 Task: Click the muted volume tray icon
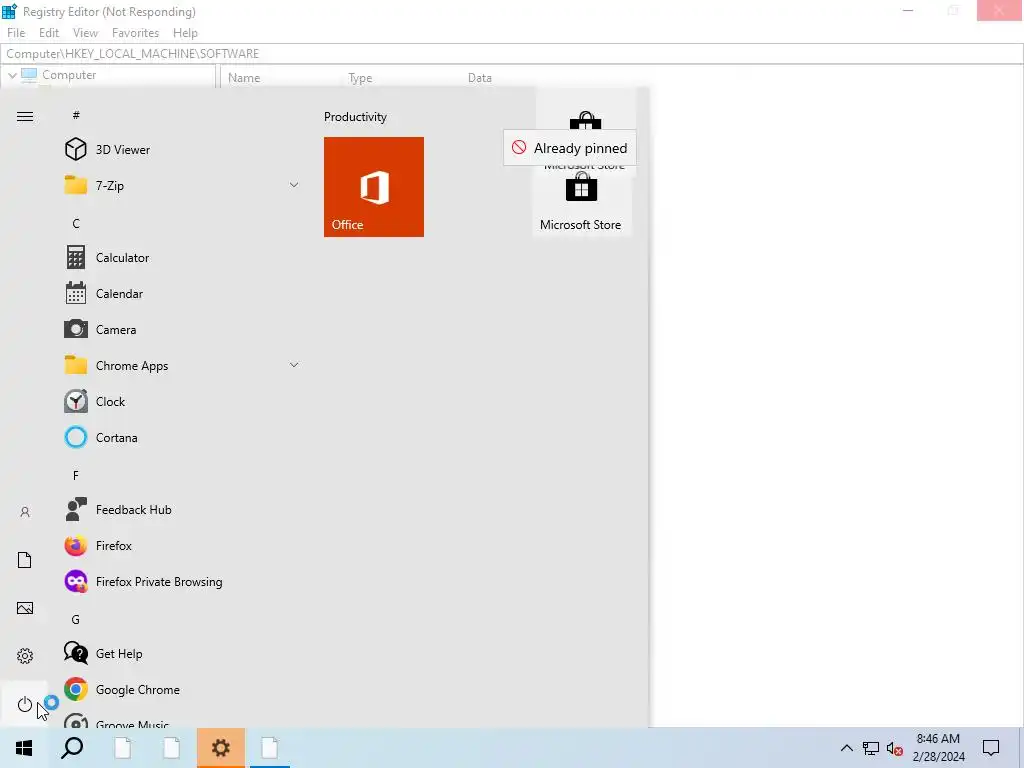(x=895, y=748)
